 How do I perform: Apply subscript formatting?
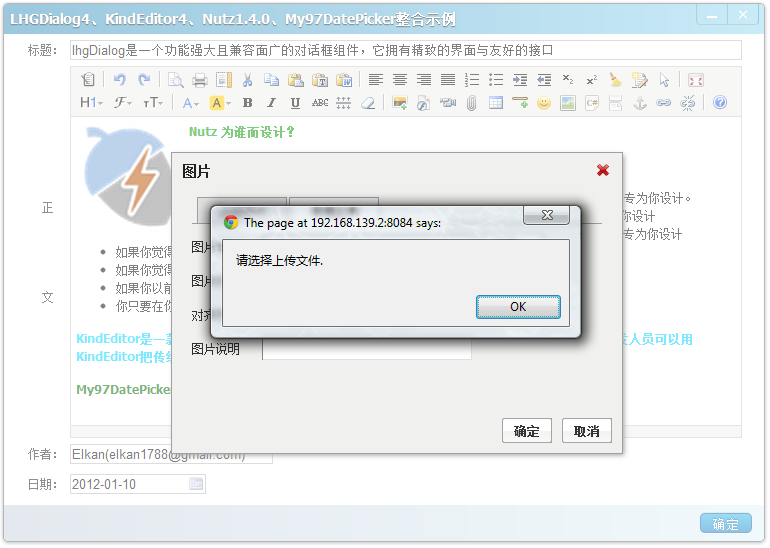tap(568, 80)
